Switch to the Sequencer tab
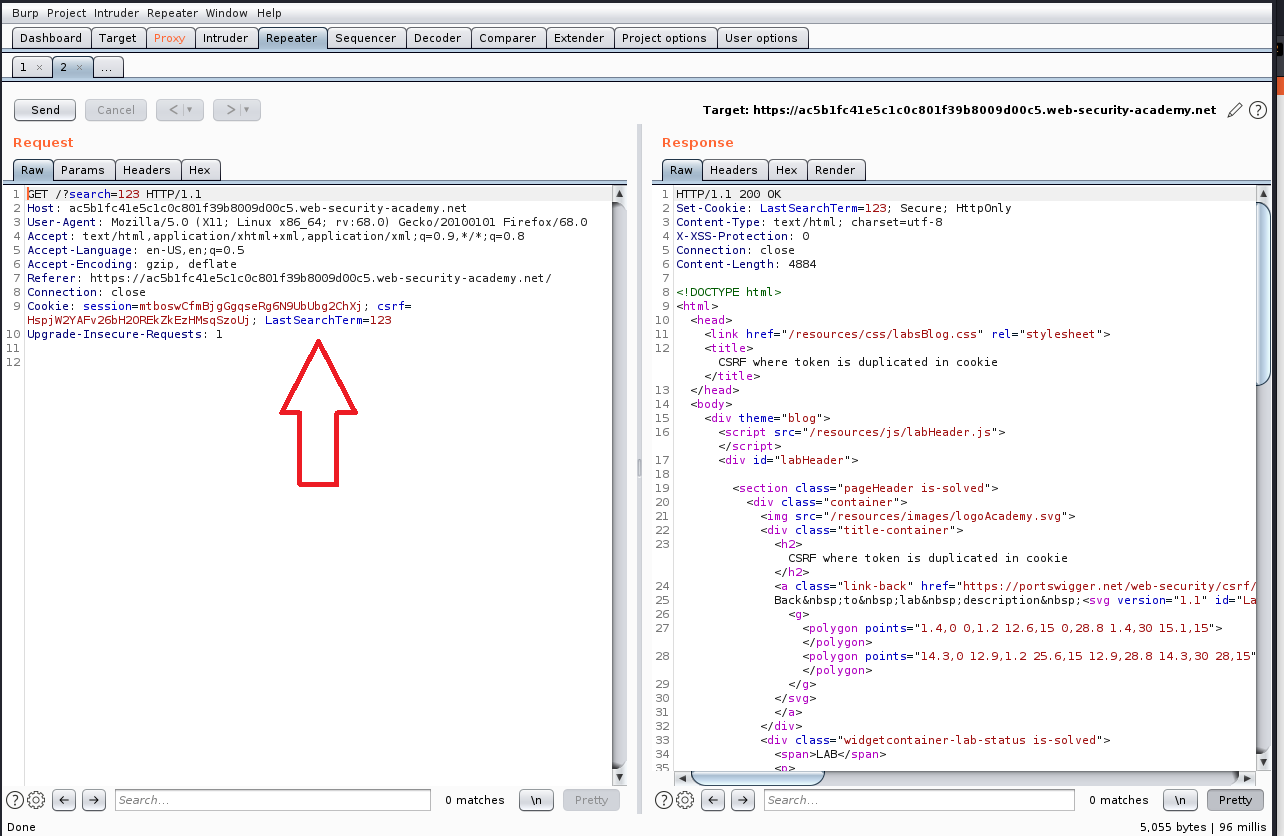Image resolution: width=1284 pixels, height=836 pixels. (x=366, y=38)
